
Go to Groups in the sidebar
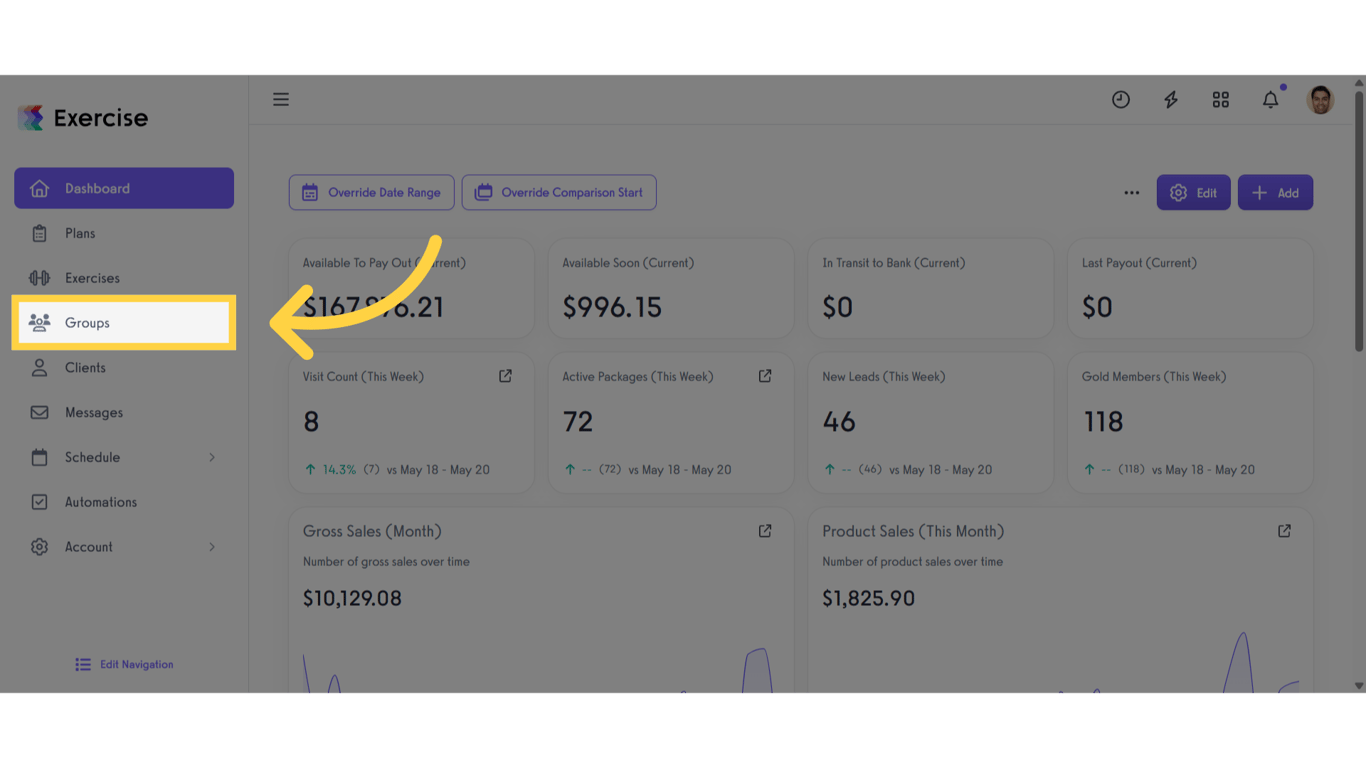tap(124, 323)
